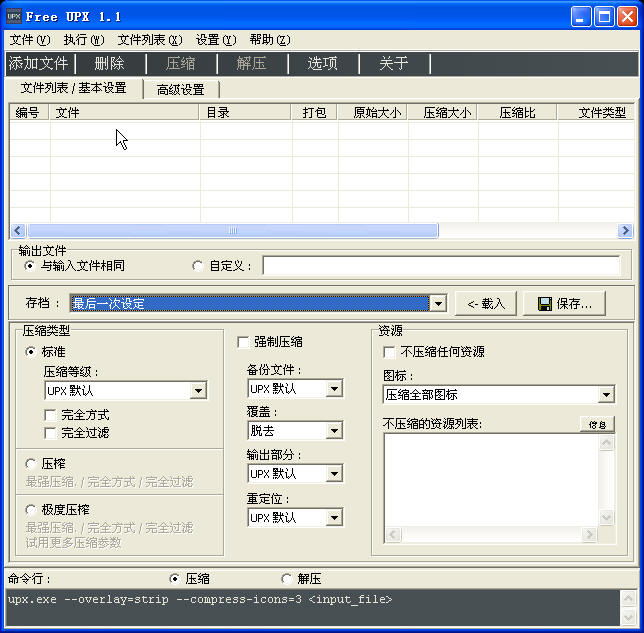The image size is (644, 633).
Task: Click the small info button above resource list
Action: click(597, 424)
